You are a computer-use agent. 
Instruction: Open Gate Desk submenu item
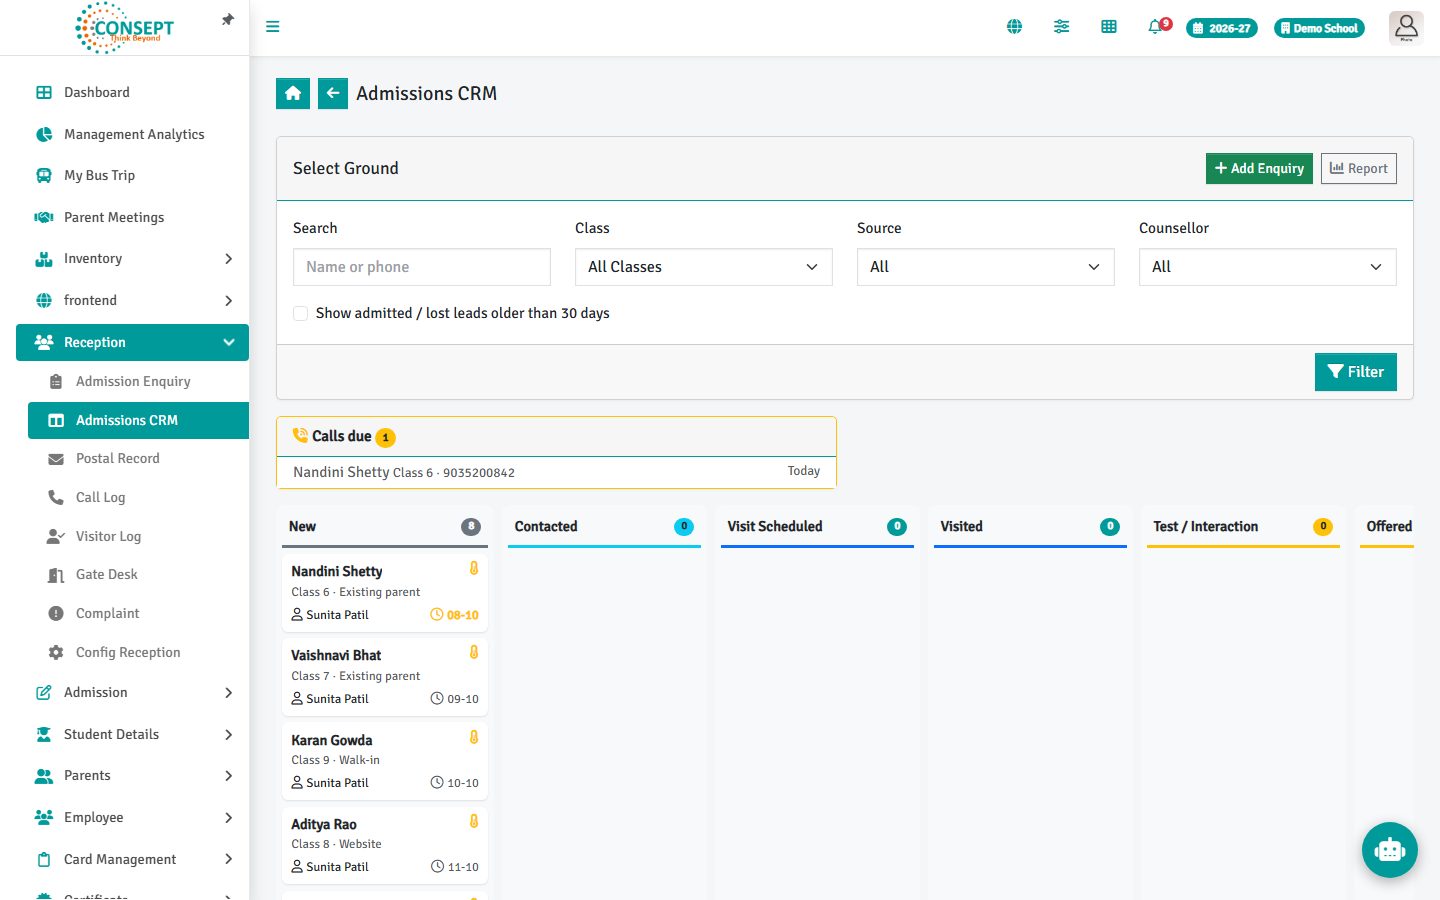(x=138, y=574)
